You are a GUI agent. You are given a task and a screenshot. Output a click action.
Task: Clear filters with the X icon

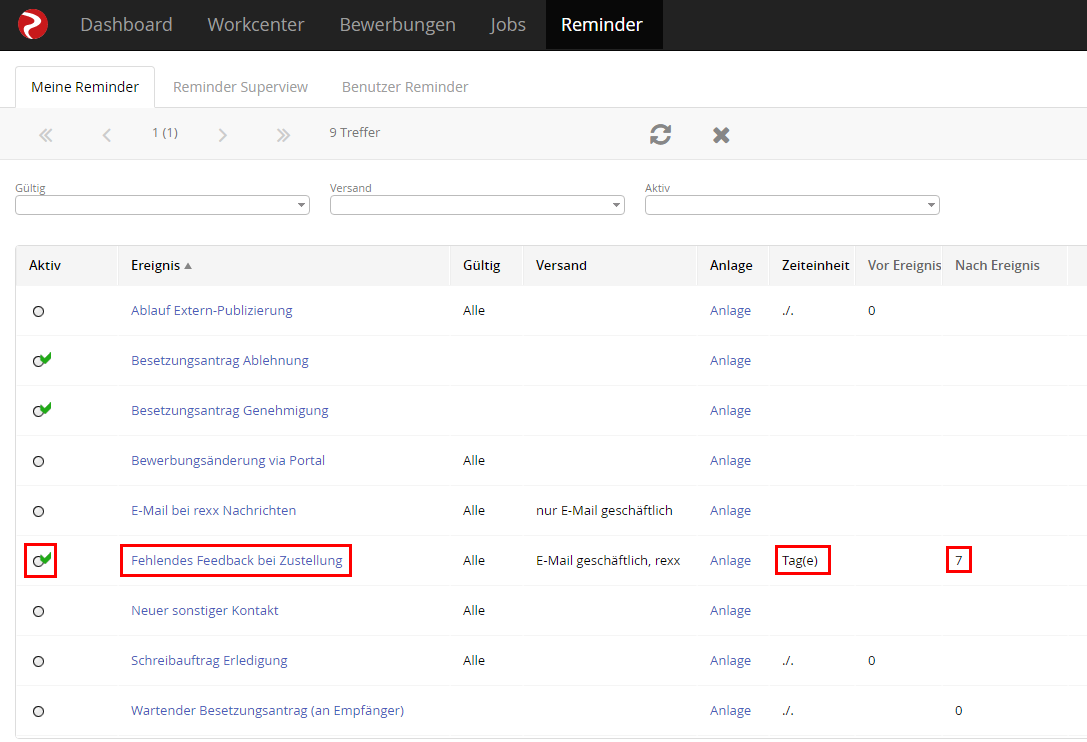[721, 135]
